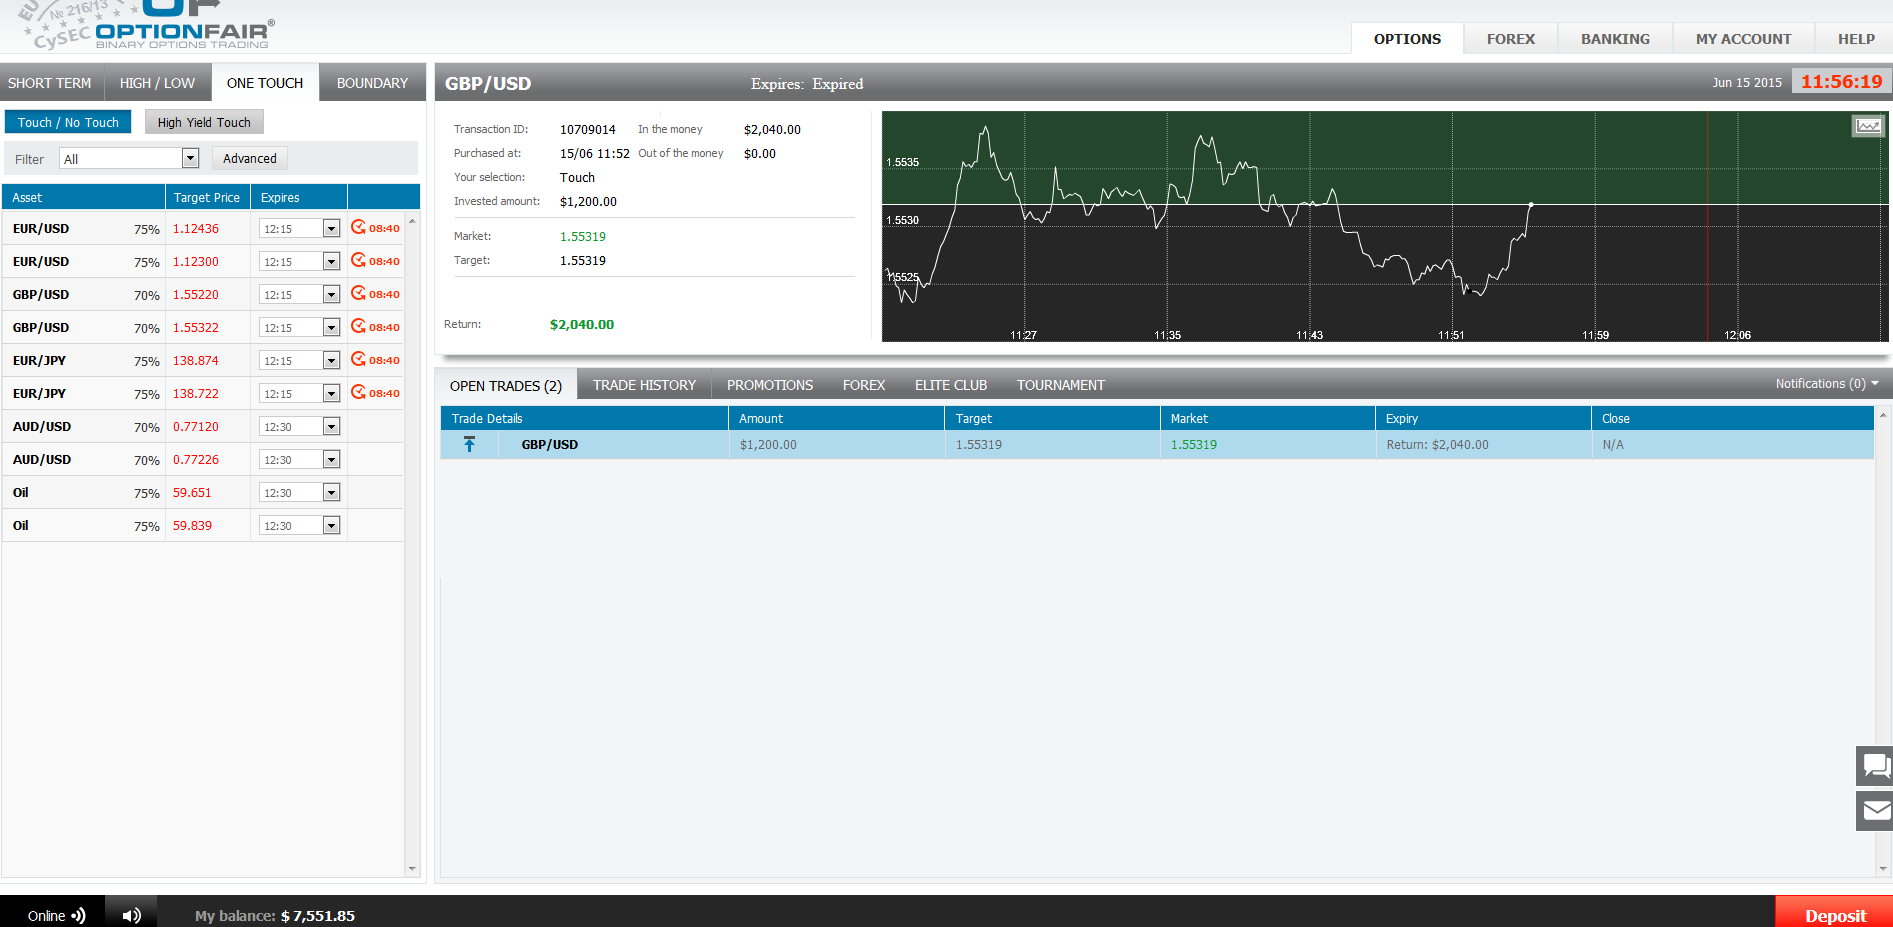Click the envelope message icon
The height and width of the screenshot is (927, 1893).
pyautogui.click(x=1875, y=811)
